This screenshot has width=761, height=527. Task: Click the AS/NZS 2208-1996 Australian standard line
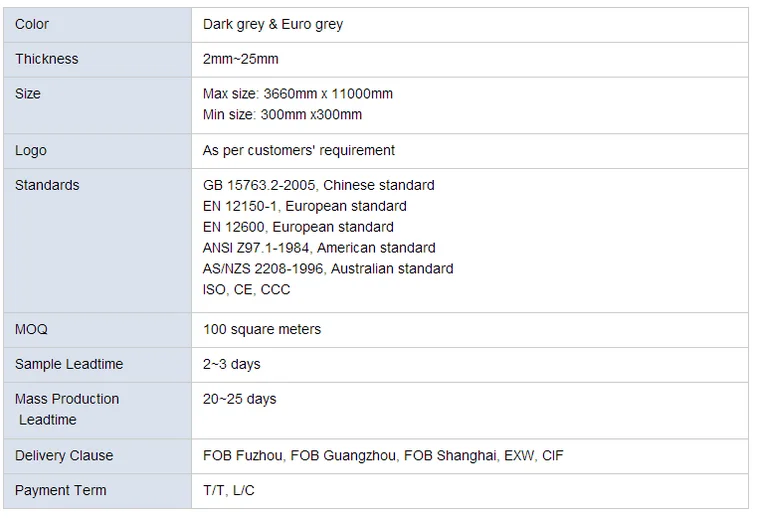327,269
